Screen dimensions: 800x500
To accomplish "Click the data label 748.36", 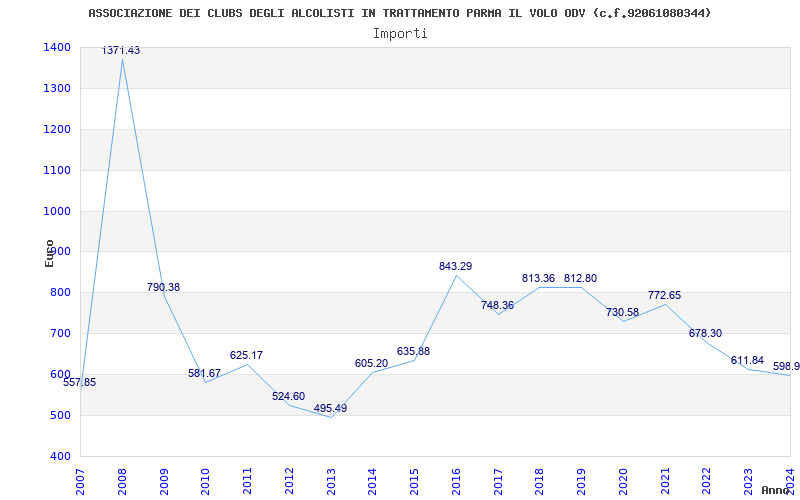I will 497,306.
